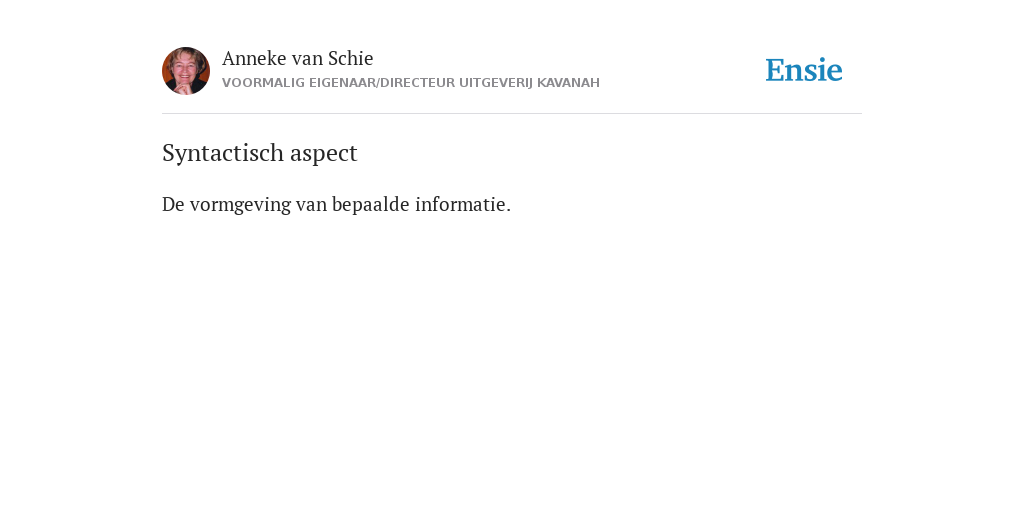Click the word 'informatie' in the definition
This screenshot has height=512, width=1024.
pyautogui.click(x=460, y=204)
